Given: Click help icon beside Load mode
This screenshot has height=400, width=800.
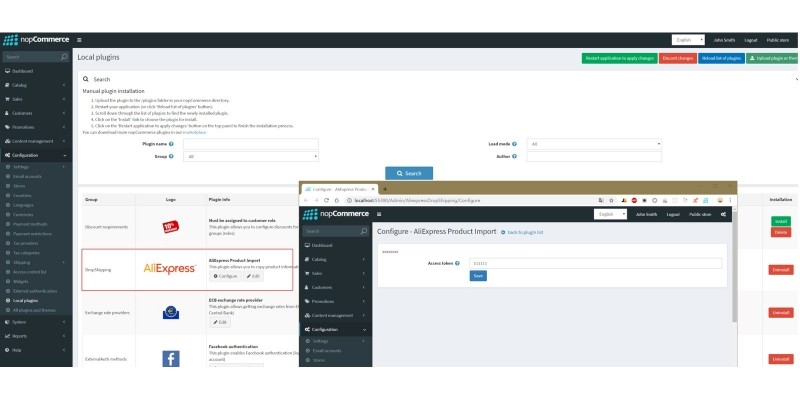Looking at the screenshot, I should point(514,144).
